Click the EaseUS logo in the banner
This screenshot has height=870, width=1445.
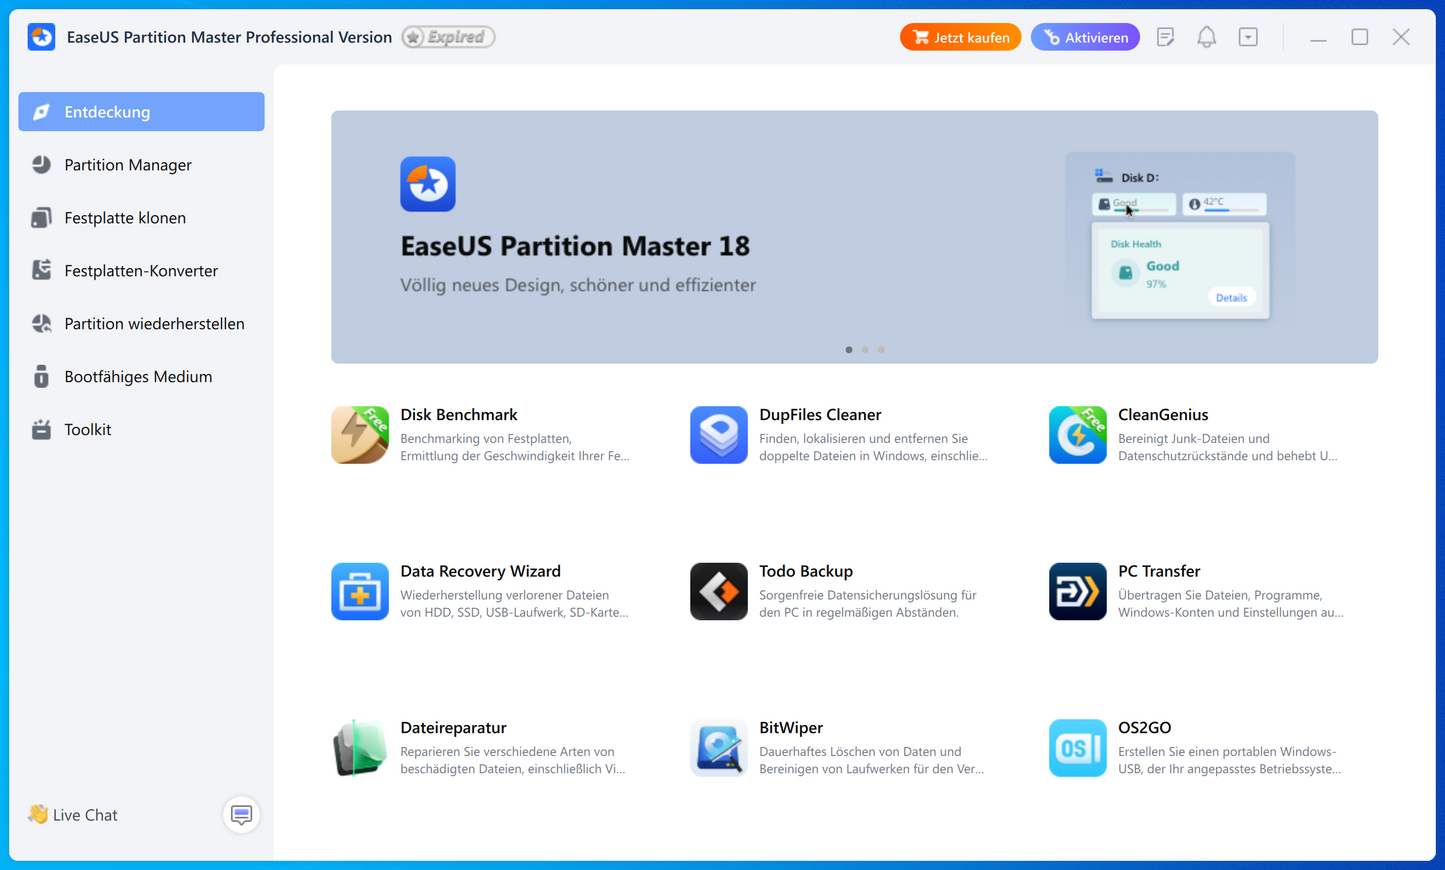(x=428, y=184)
